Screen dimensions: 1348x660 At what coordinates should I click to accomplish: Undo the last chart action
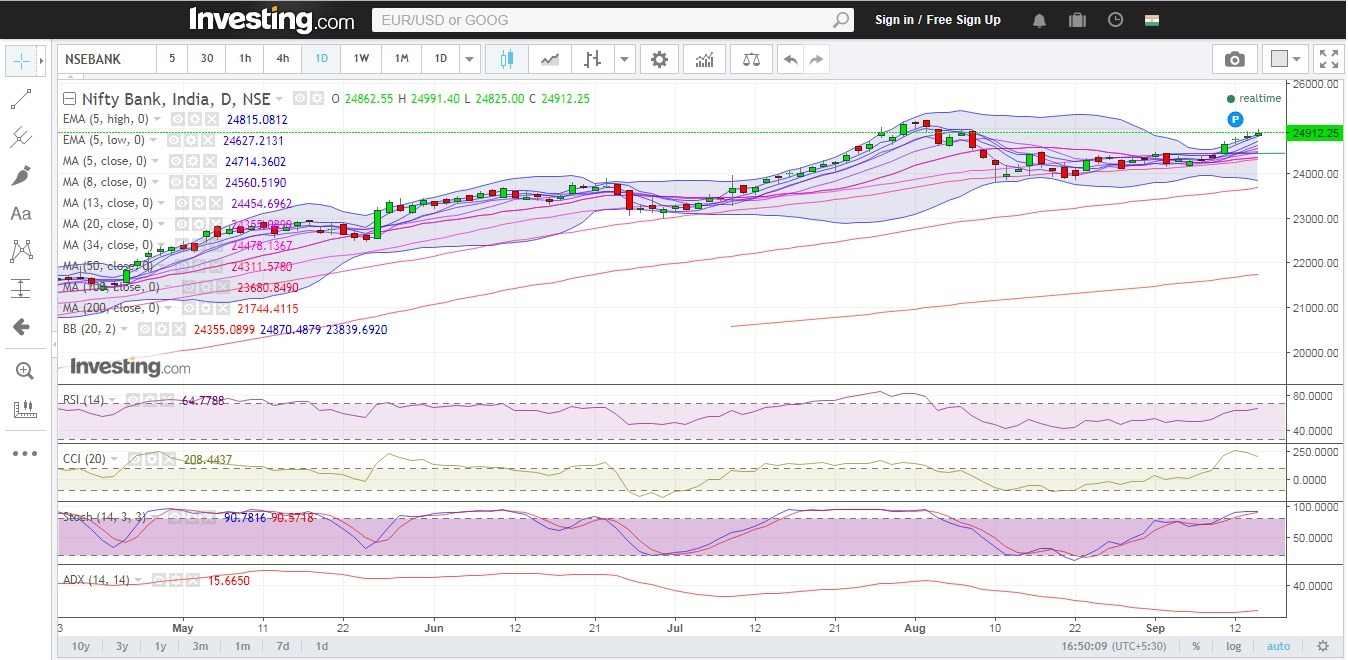pos(791,59)
